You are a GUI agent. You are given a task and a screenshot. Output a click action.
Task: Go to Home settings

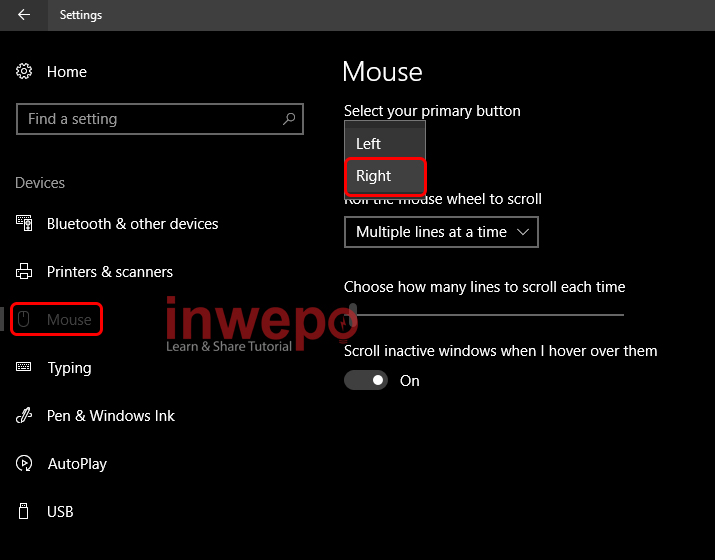(x=66, y=72)
